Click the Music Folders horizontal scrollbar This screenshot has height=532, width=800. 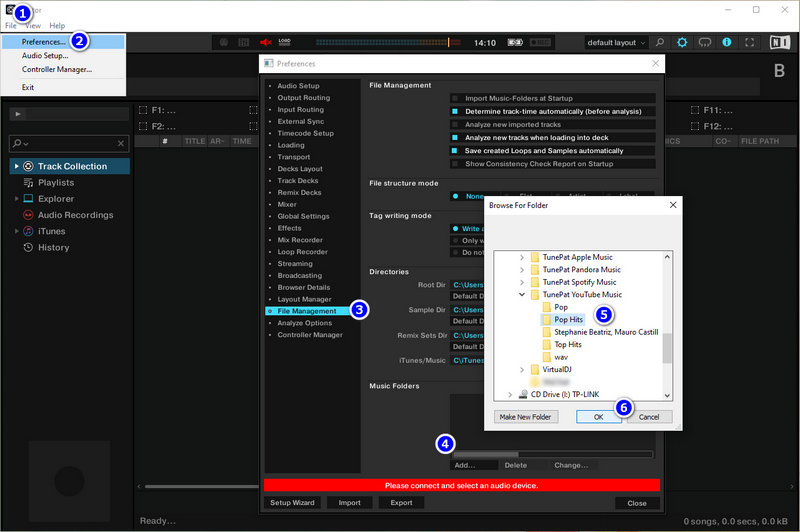tap(553, 454)
